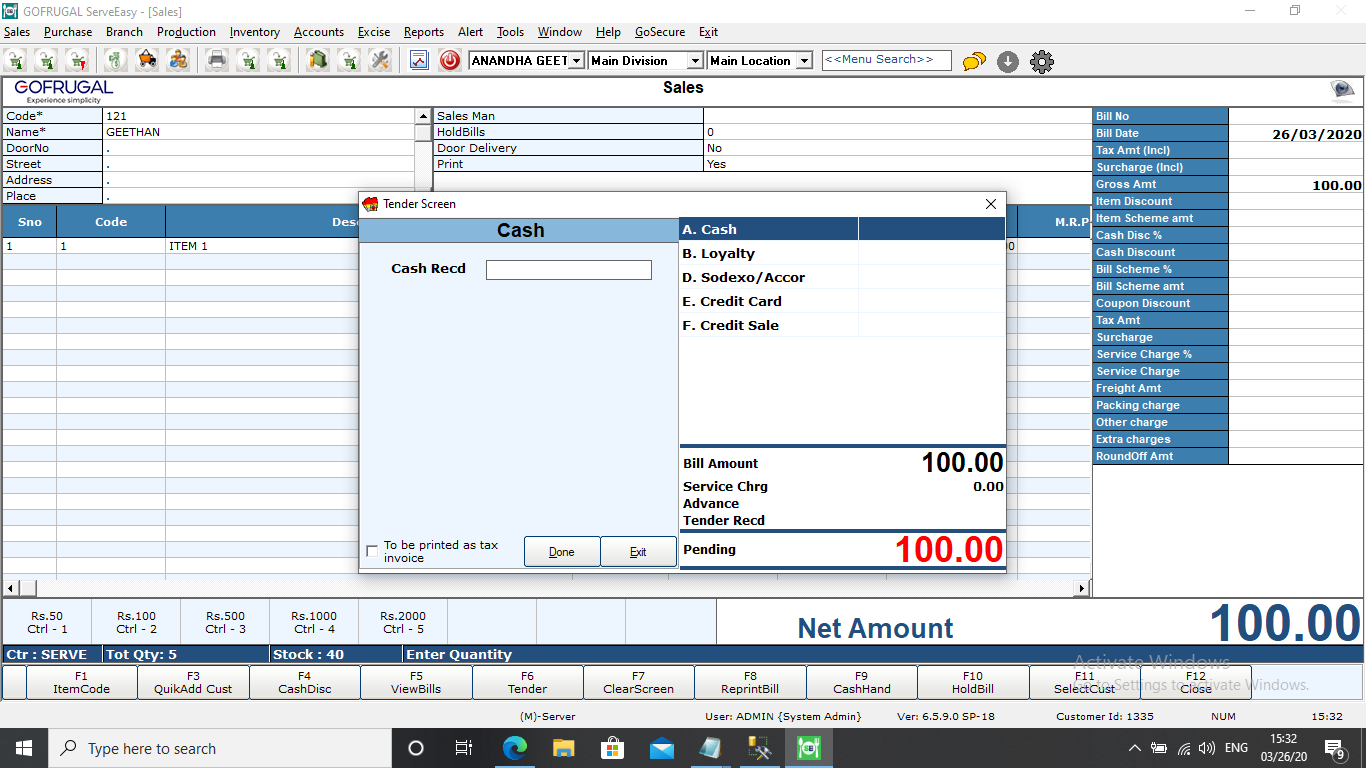Open File Explorer from the taskbar
Image resolution: width=1366 pixels, height=768 pixels.
tap(564, 748)
